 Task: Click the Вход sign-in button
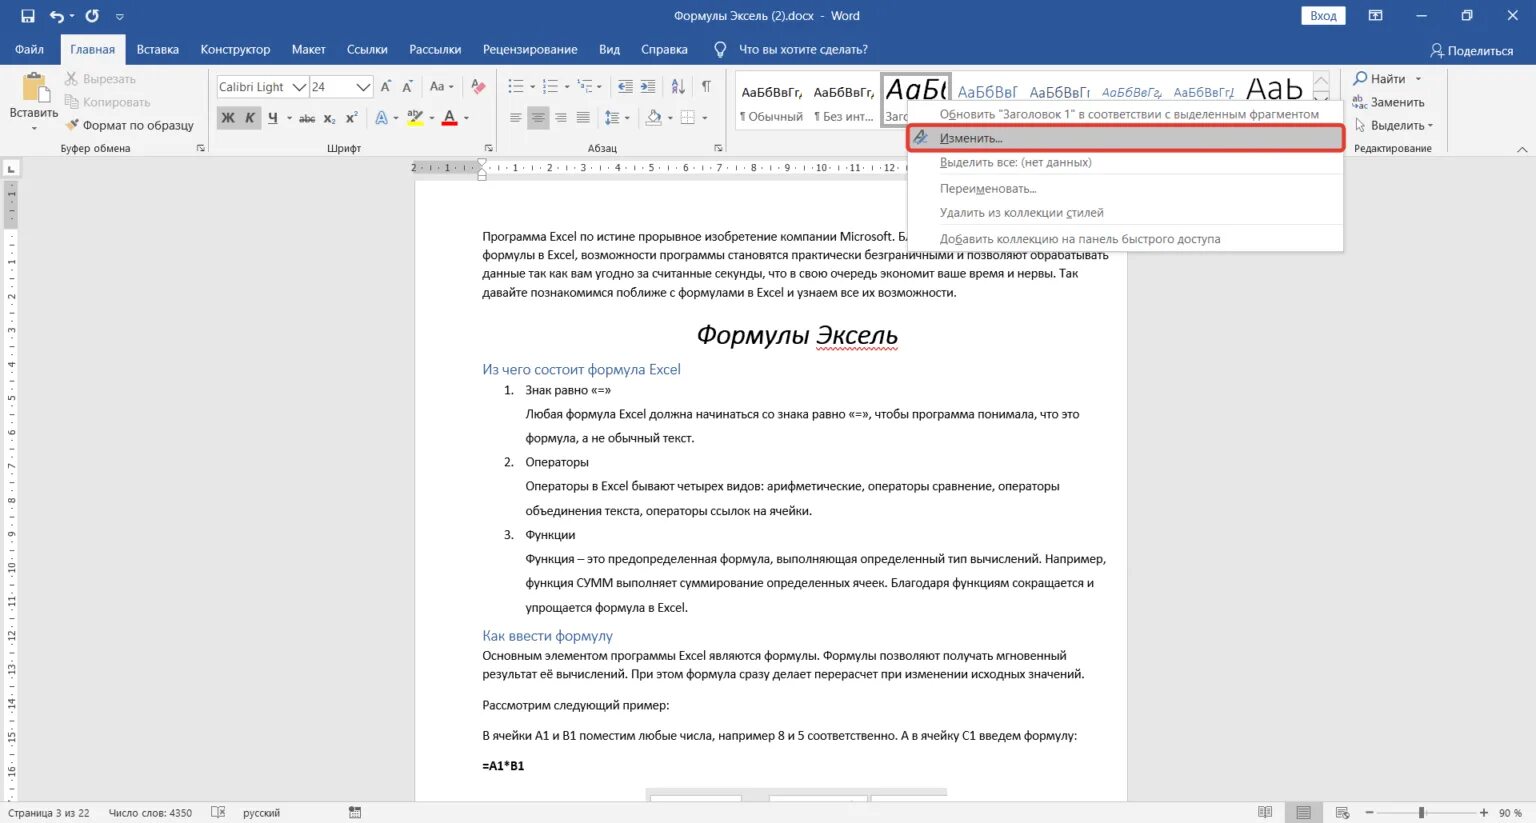click(1323, 16)
